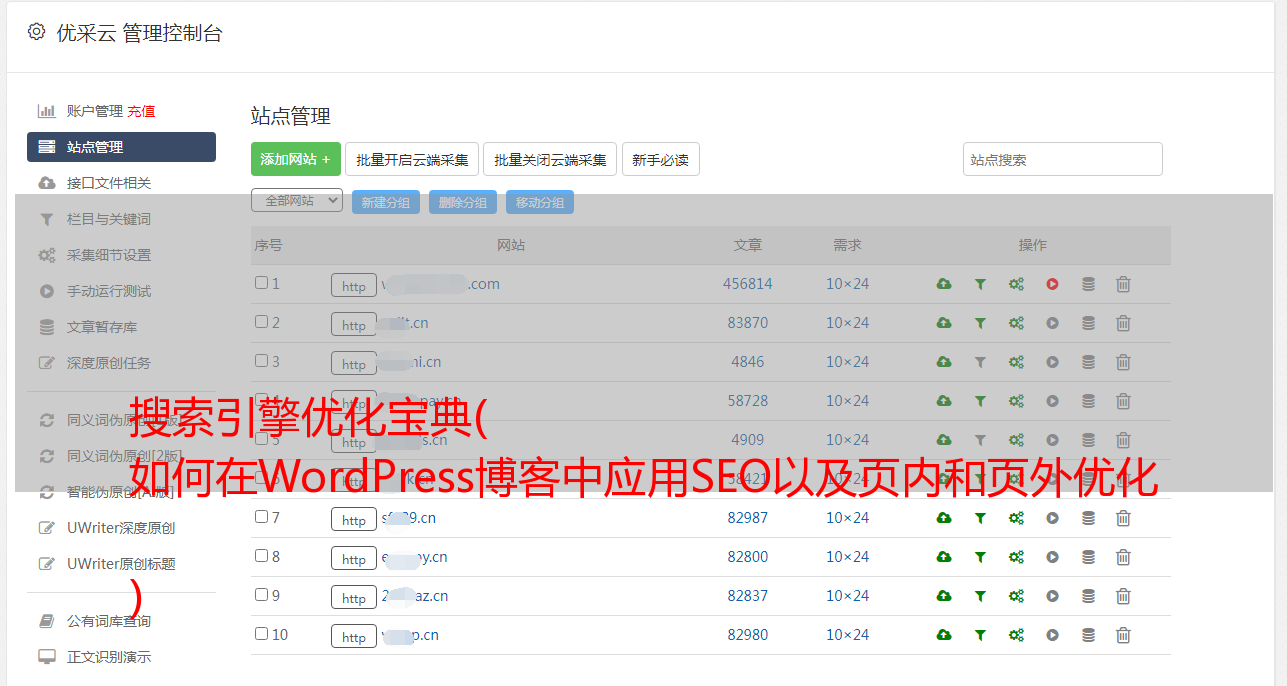Click the gray filter icon in row 3
The height and width of the screenshot is (686, 1287).
[980, 362]
